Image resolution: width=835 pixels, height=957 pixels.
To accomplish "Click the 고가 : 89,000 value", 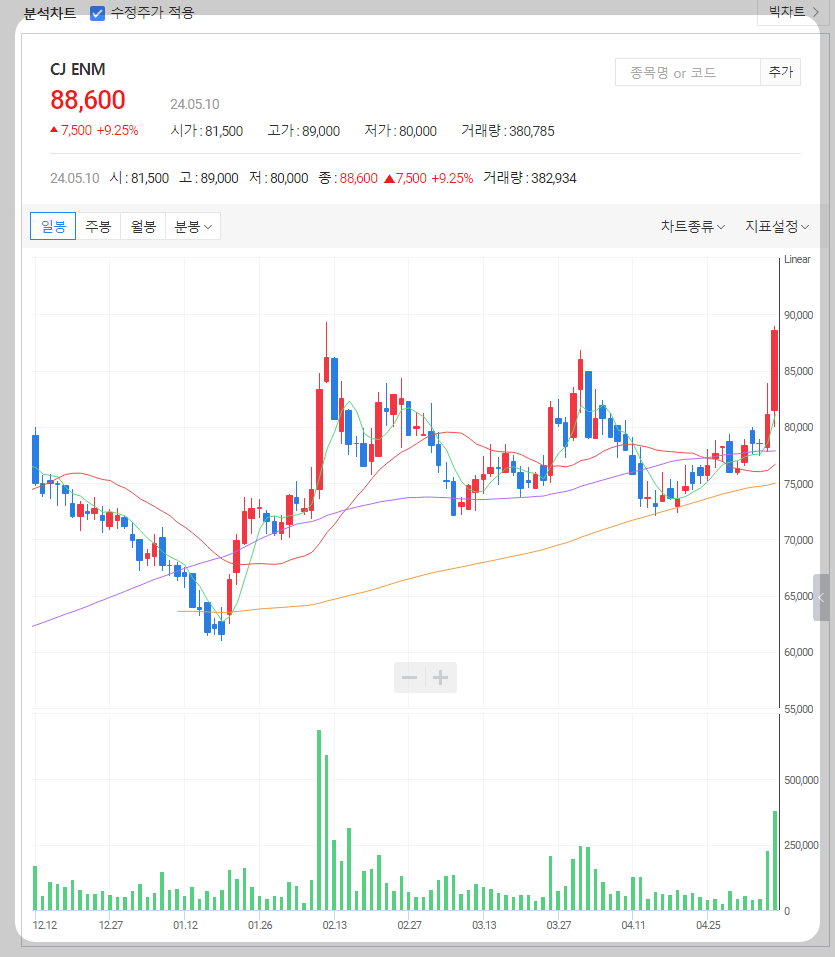I will [303, 131].
